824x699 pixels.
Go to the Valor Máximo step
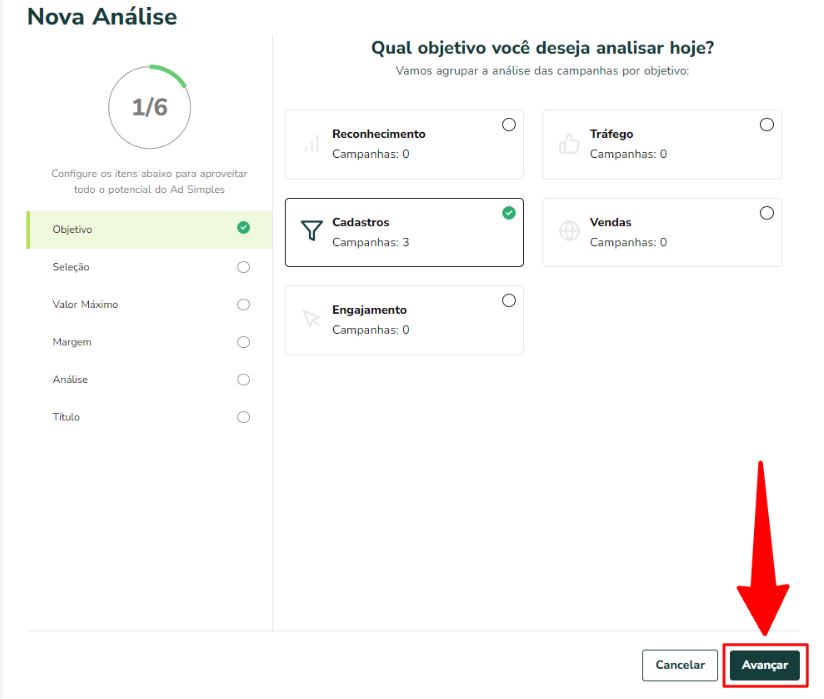pos(149,305)
